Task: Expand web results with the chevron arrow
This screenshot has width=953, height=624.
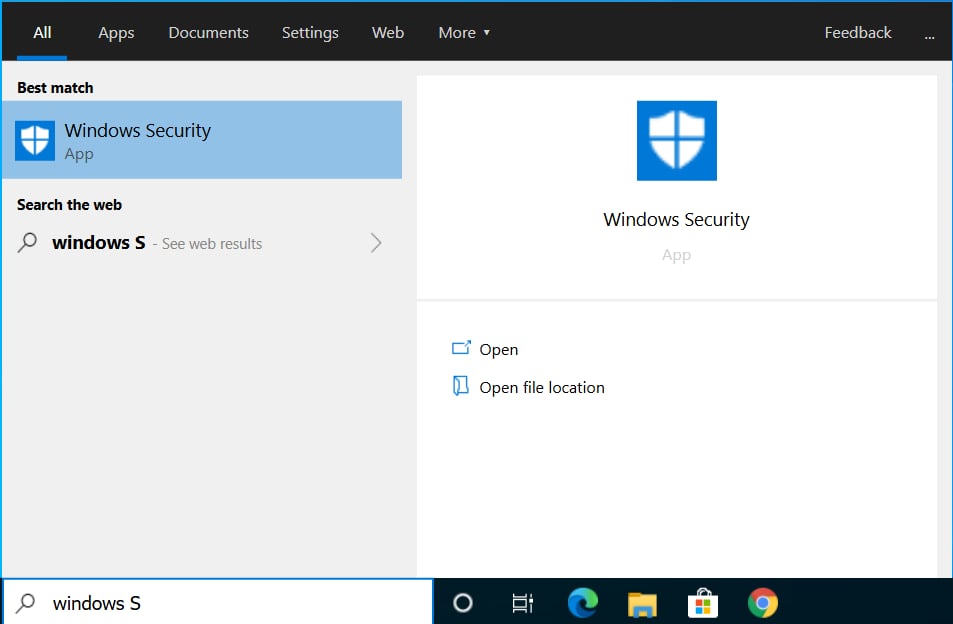Action: (376, 242)
